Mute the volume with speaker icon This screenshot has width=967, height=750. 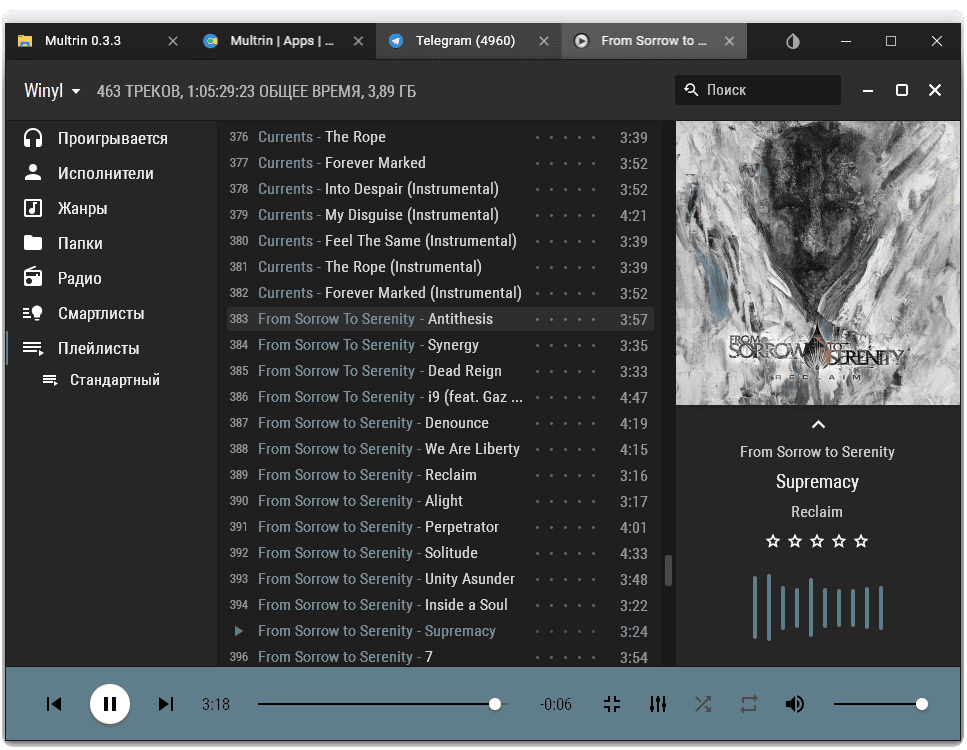[794, 704]
